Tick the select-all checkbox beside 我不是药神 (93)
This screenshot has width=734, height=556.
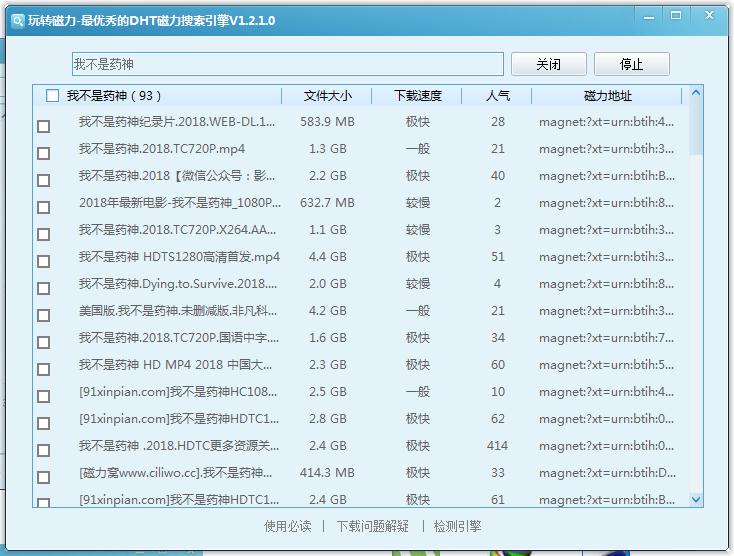(x=52, y=96)
